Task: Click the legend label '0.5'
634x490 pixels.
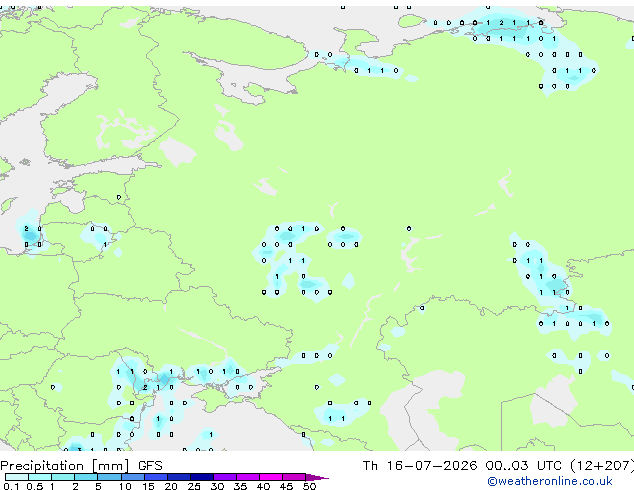Action: (x=34, y=486)
